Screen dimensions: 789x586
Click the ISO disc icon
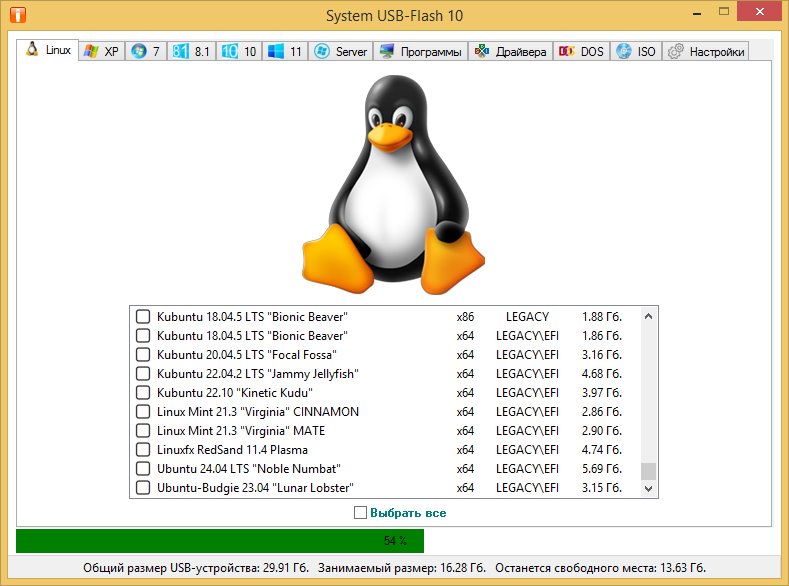(624, 51)
